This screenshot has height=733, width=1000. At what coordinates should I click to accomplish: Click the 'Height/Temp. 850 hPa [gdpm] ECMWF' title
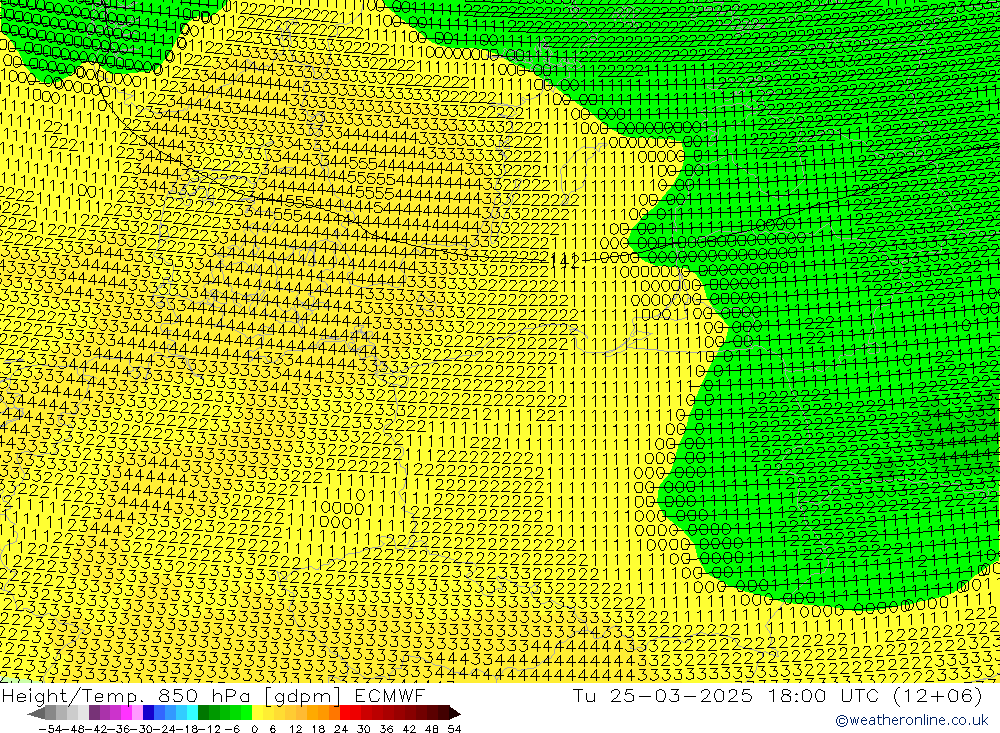click(x=213, y=695)
